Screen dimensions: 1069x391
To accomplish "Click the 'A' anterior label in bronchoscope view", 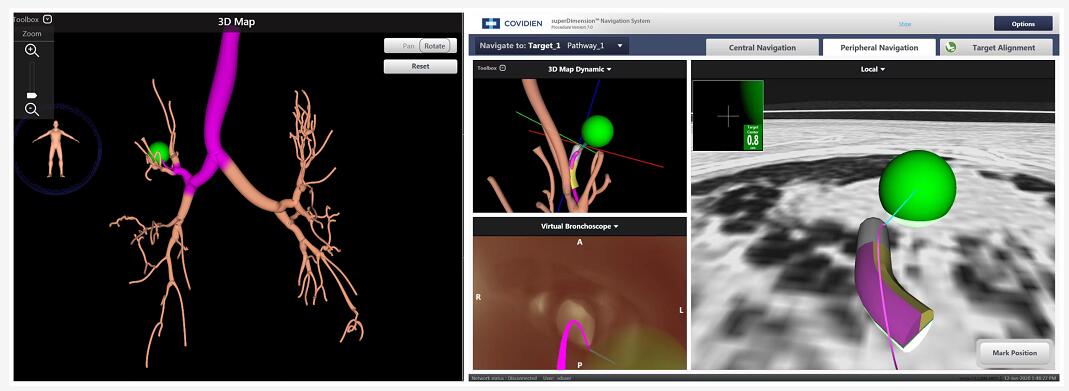I will click(579, 242).
